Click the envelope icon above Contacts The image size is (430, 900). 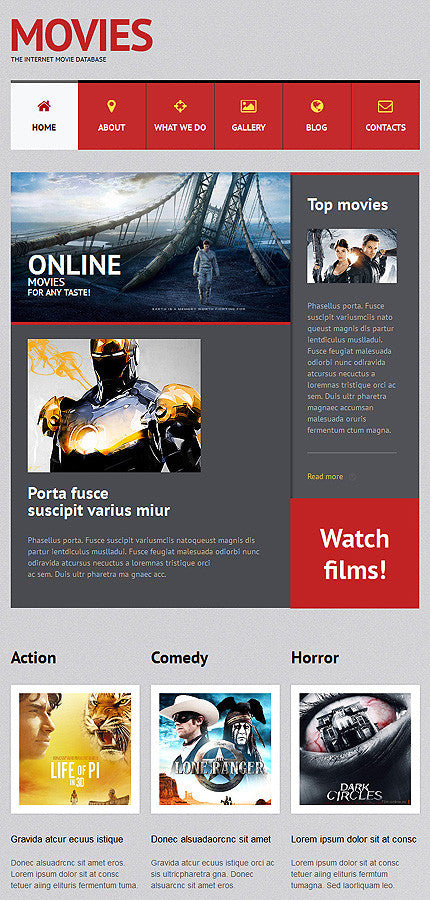(x=385, y=106)
